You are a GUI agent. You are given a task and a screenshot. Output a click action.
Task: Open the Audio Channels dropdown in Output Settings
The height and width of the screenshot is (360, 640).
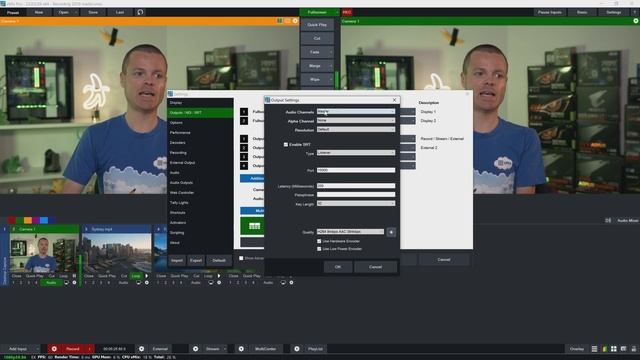click(356, 111)
